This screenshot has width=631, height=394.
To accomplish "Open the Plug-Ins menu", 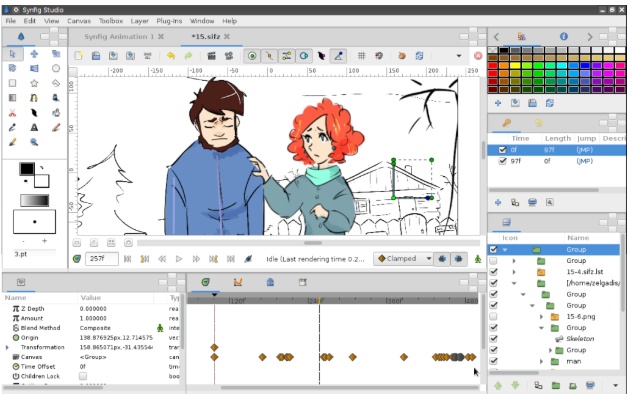I will (169, 21).
